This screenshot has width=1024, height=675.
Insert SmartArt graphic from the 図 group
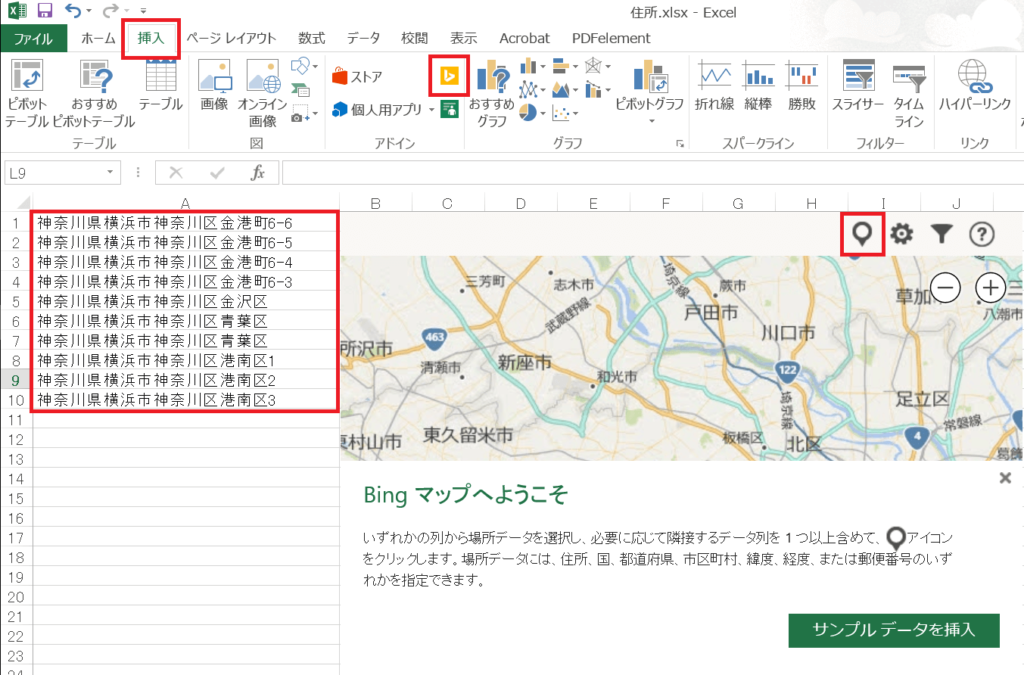coord(300,89)
